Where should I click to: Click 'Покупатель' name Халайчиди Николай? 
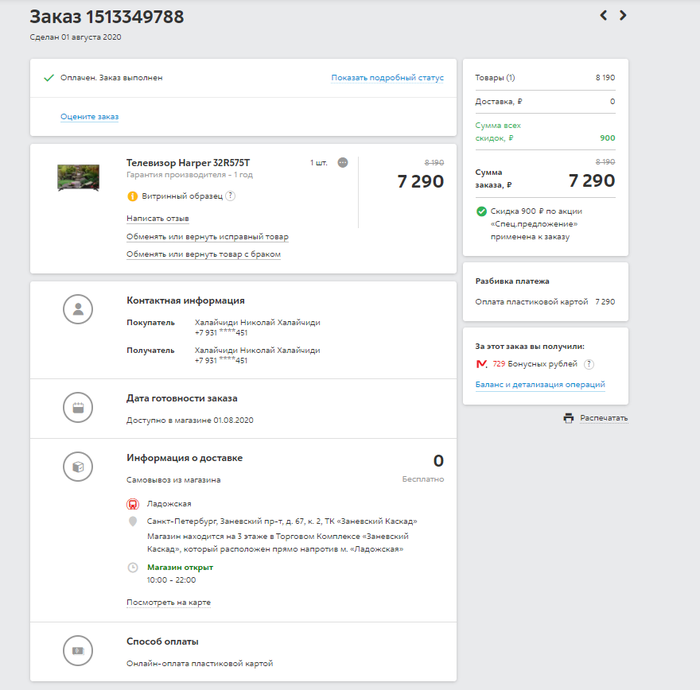click(258, 322)
